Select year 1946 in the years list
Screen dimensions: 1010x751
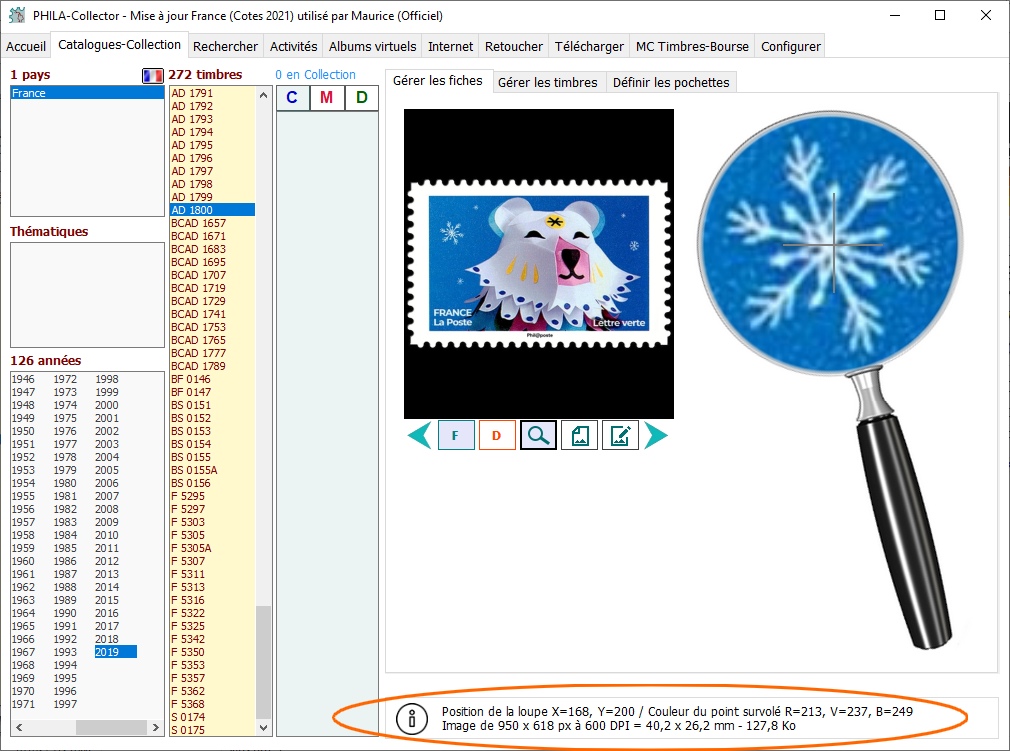(23, 379)
